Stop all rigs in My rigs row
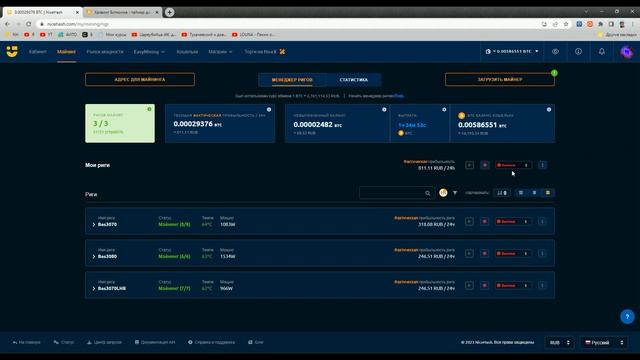640x360 pixels. pos(484,165)
